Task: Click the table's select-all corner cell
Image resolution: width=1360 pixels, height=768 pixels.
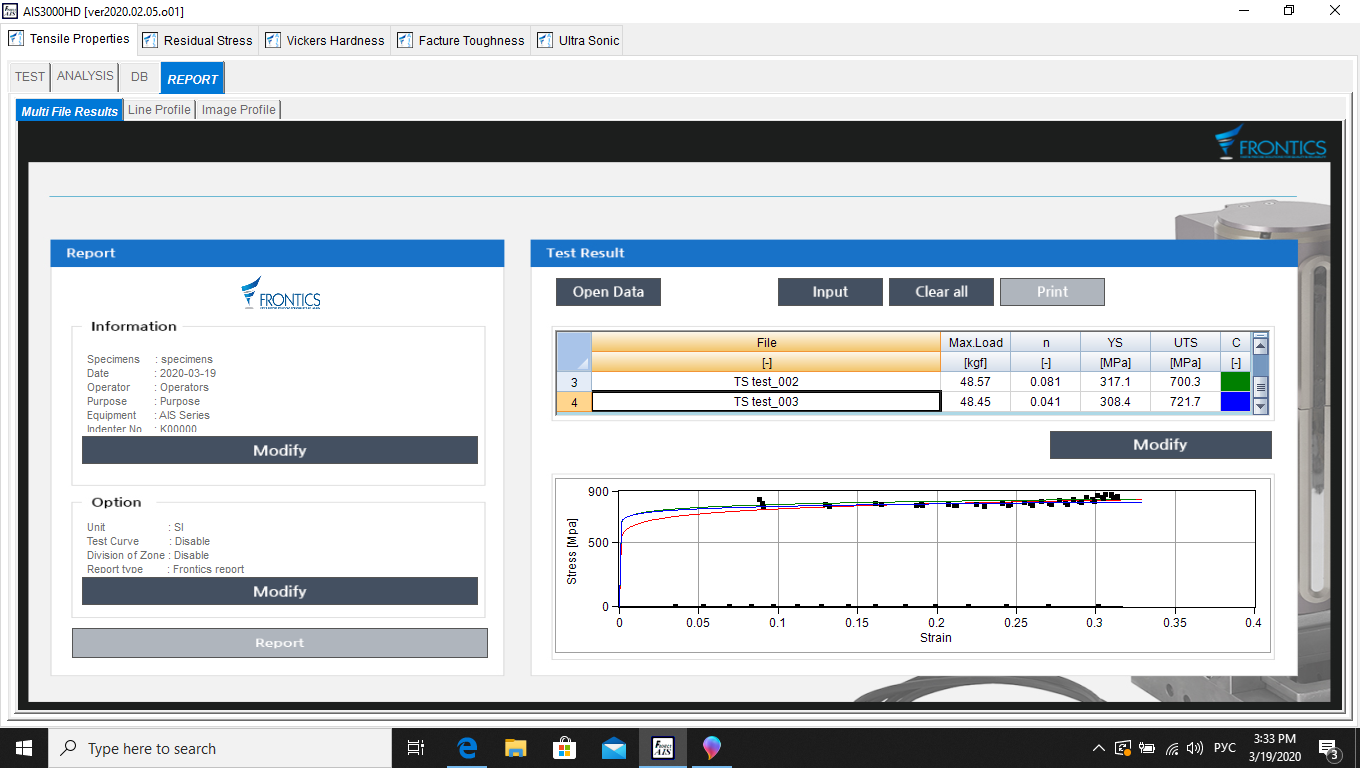Action: 574,352
